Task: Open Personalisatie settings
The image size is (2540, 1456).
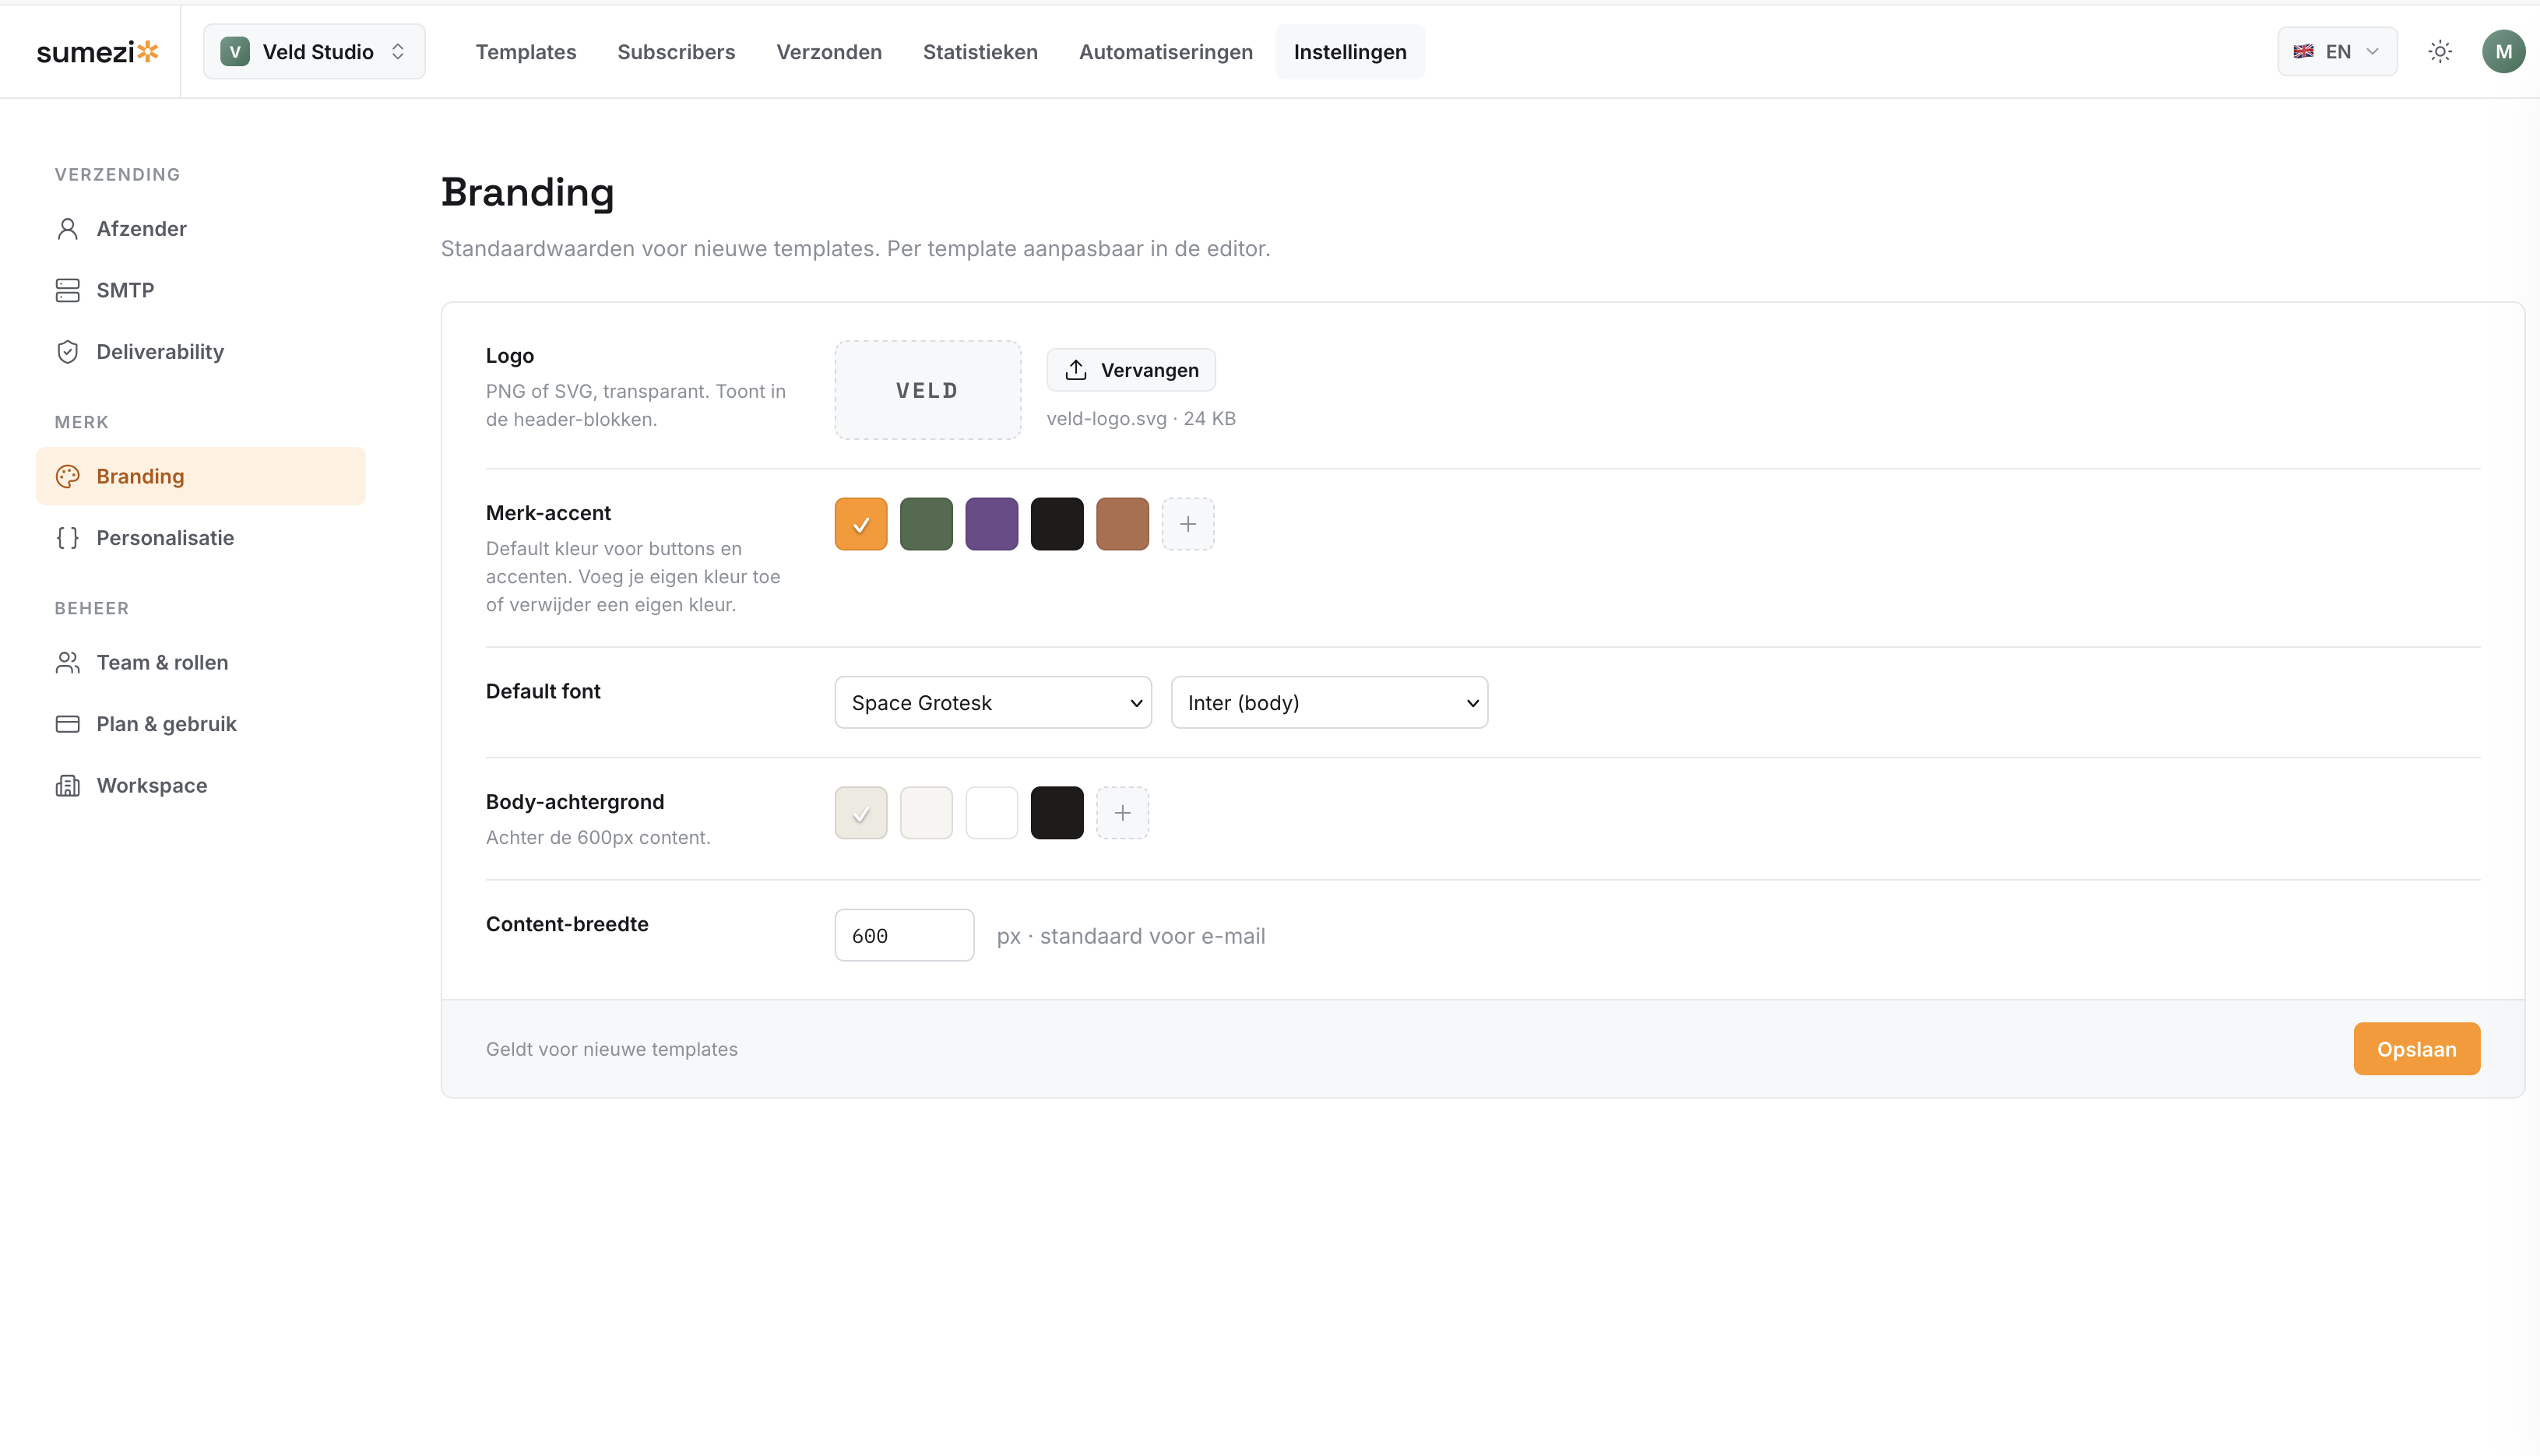Action: (x=200, y=538)
